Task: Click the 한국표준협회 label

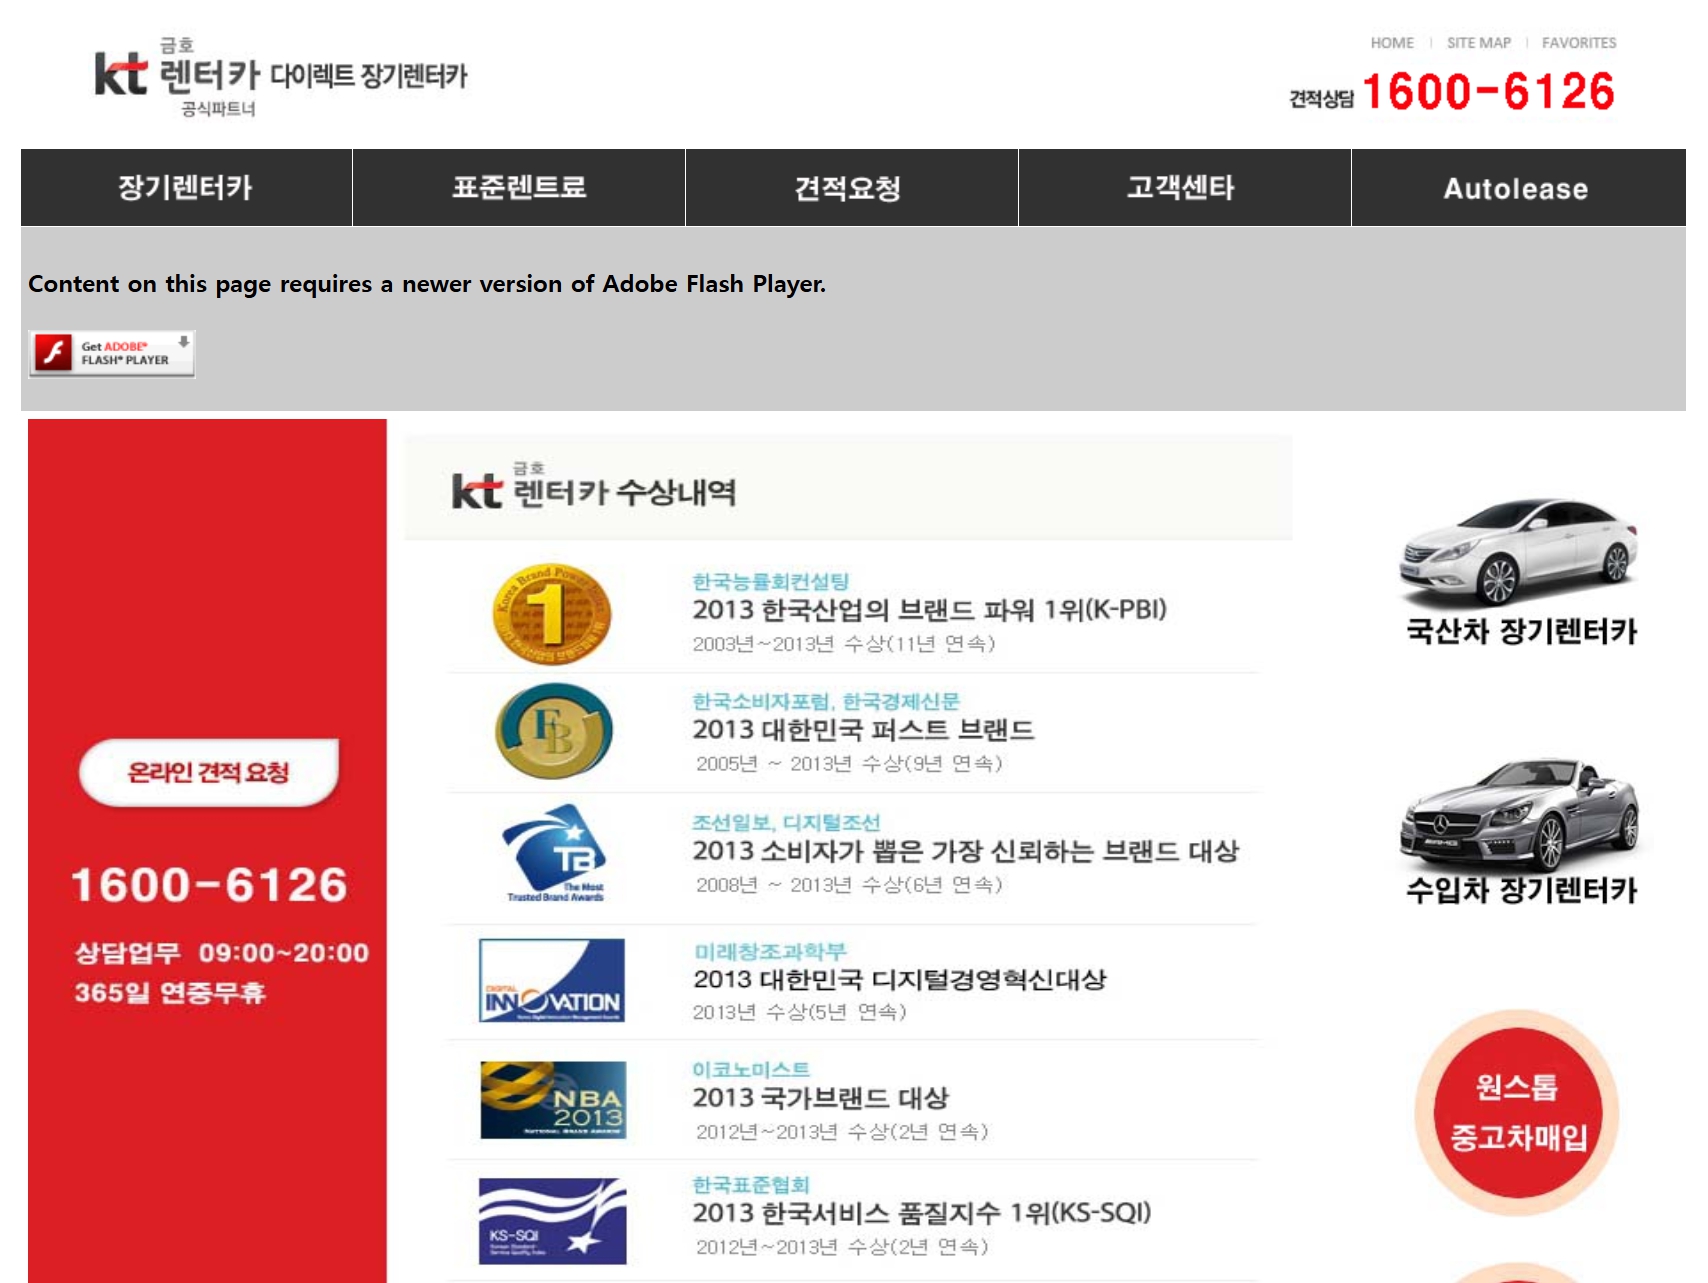Action: tap(751, 1185)
